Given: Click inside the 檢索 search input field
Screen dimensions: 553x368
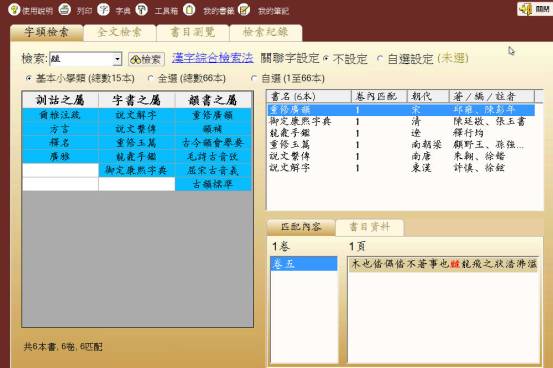Looking at the screenshot, I should pyautogui.click(x=81, y=59).
